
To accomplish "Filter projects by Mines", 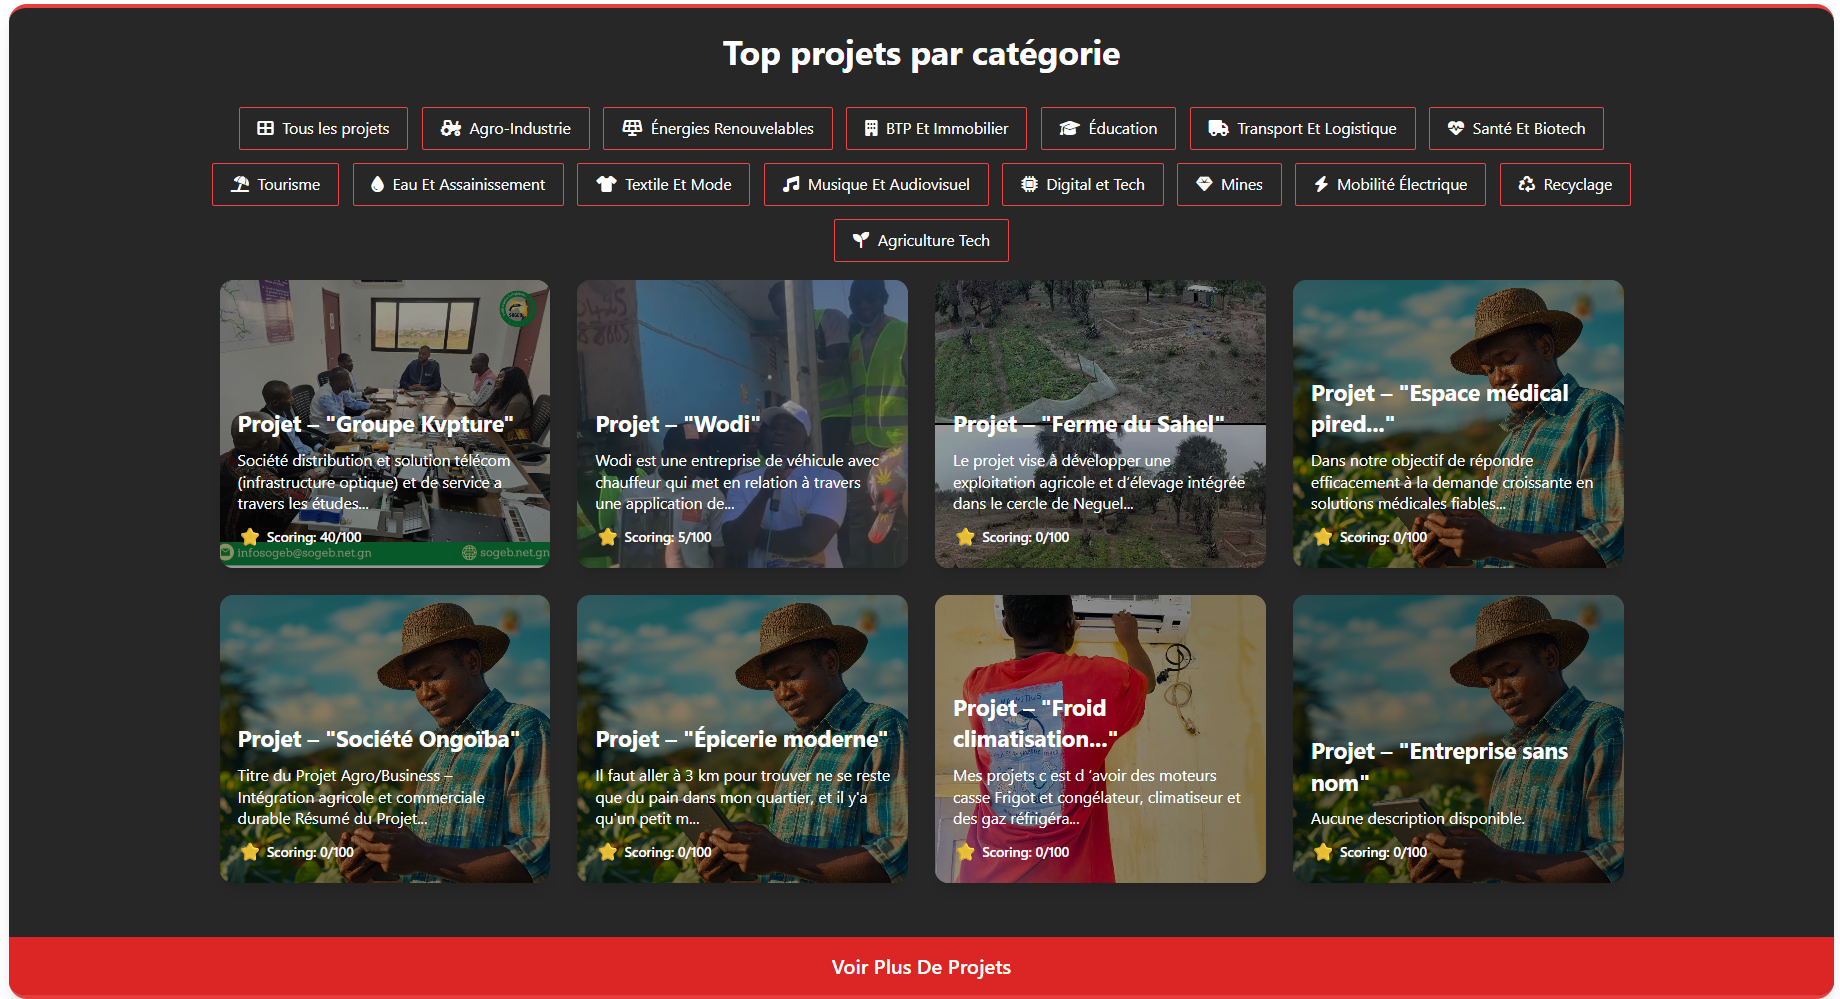I will point(1228,185).
